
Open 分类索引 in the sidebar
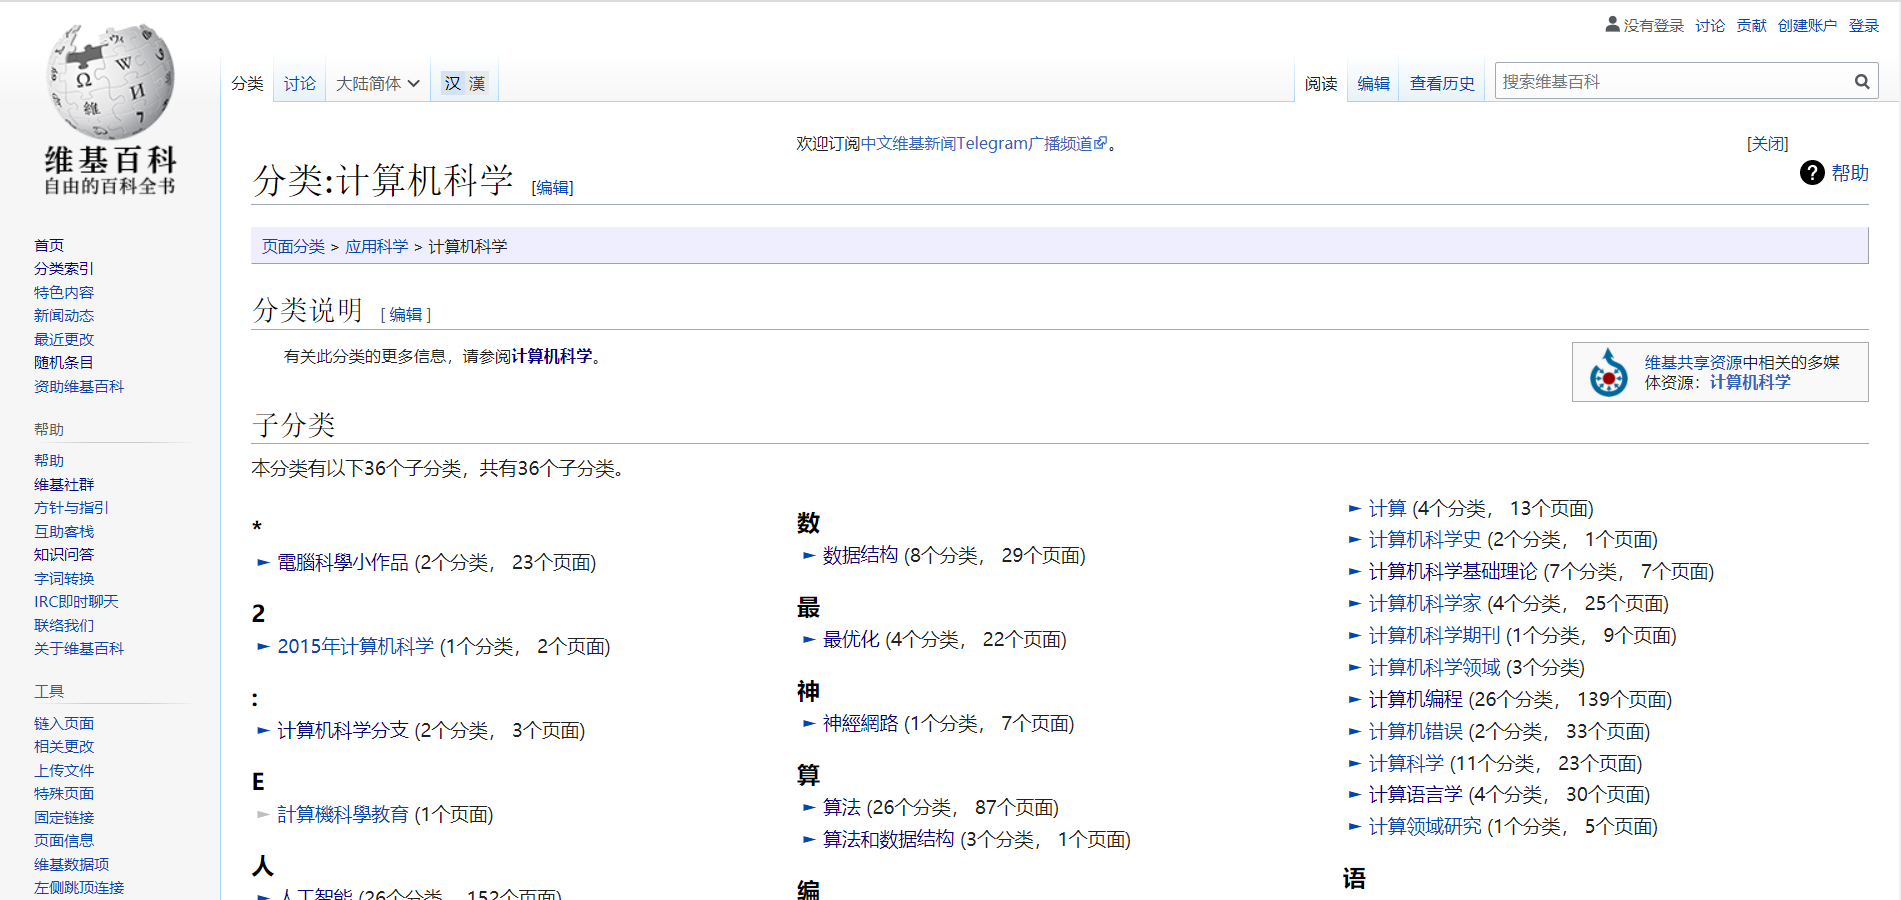click(x=64, y=269)
